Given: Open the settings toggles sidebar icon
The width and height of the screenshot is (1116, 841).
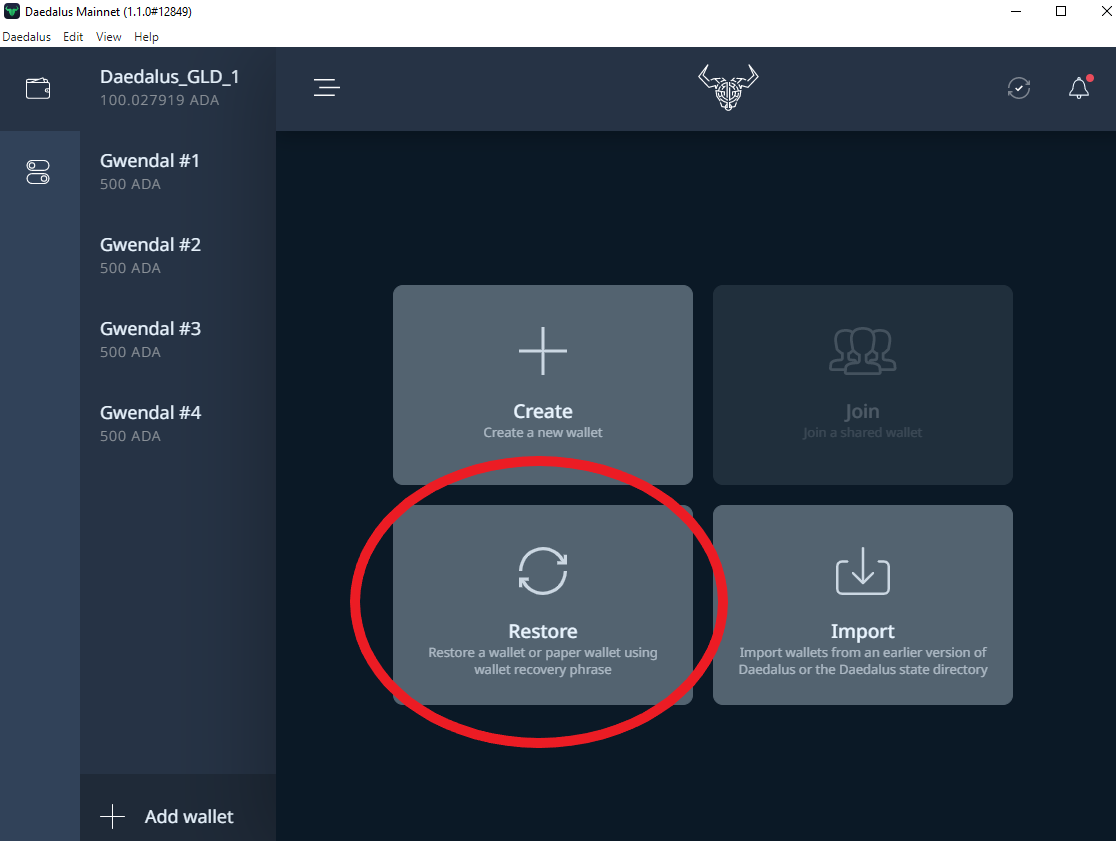Looking at the screenshot, I should tap(38, 172).
